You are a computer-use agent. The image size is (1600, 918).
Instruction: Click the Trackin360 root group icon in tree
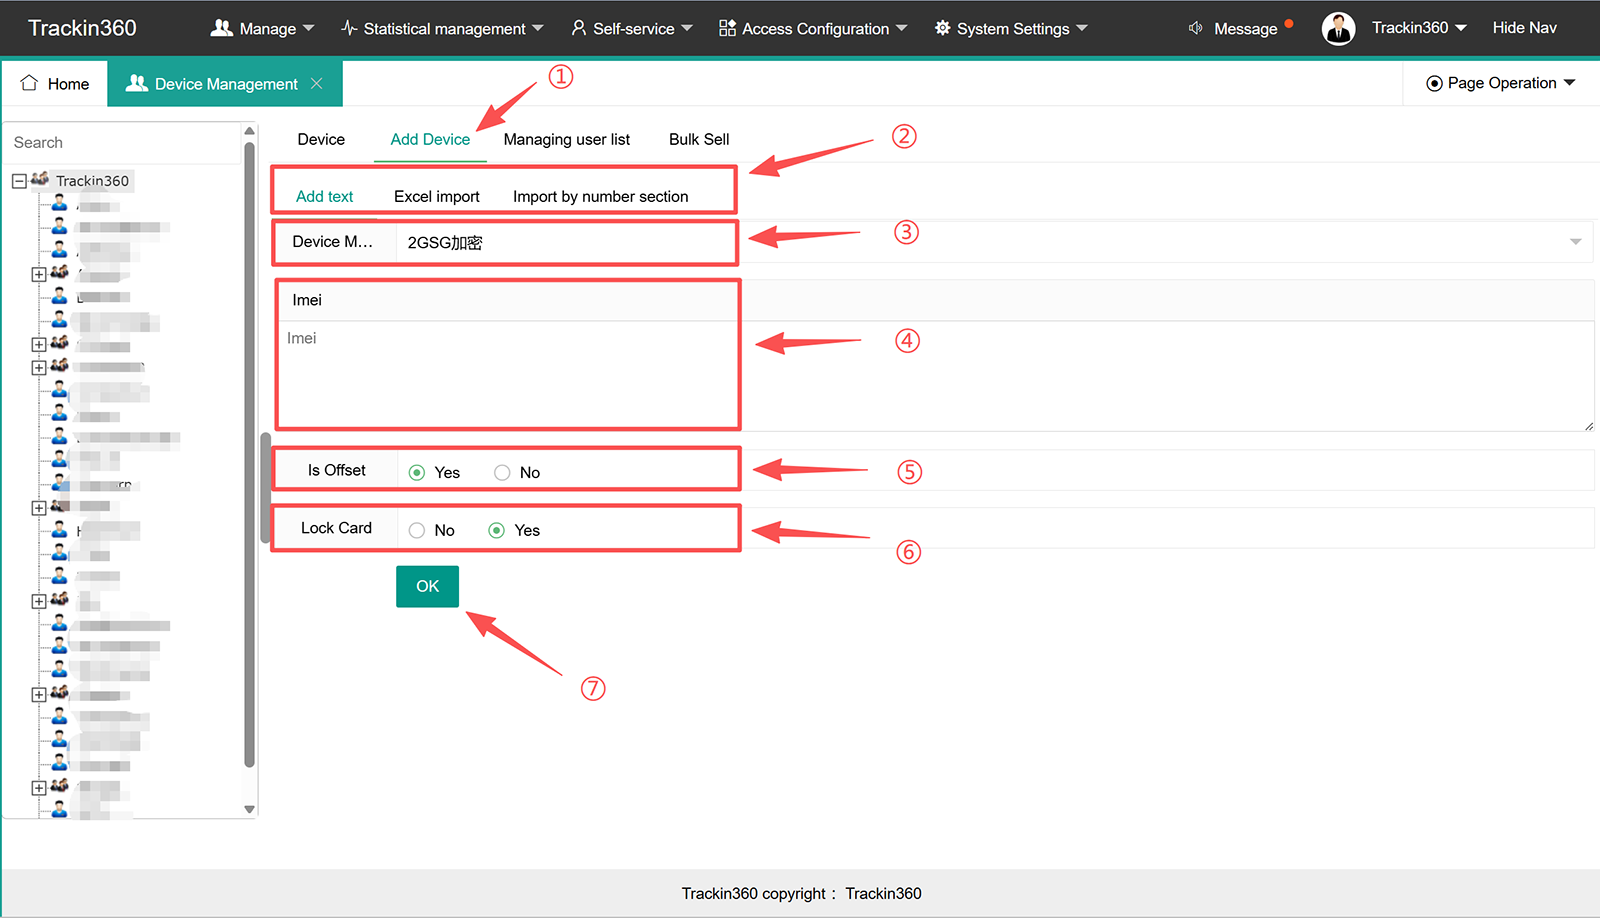coord(40,180)
